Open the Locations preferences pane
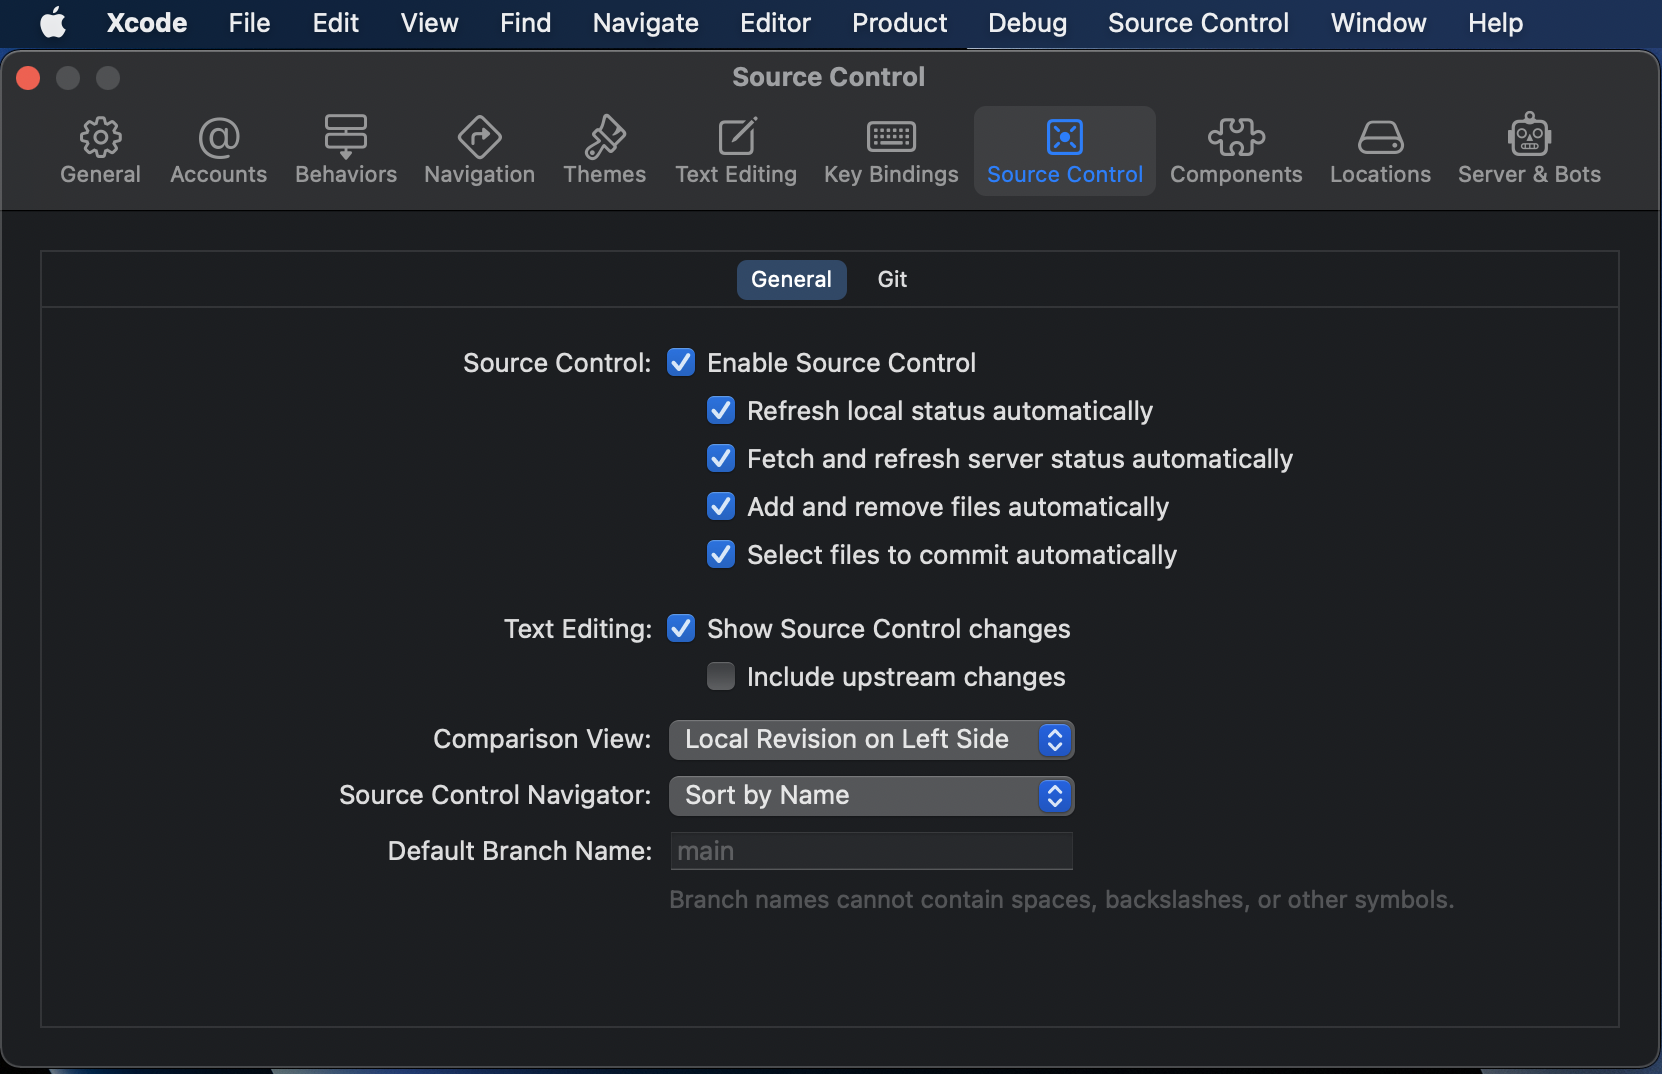Image resolution: width=1662 pixels, height=1074 pixels. 1380,150
